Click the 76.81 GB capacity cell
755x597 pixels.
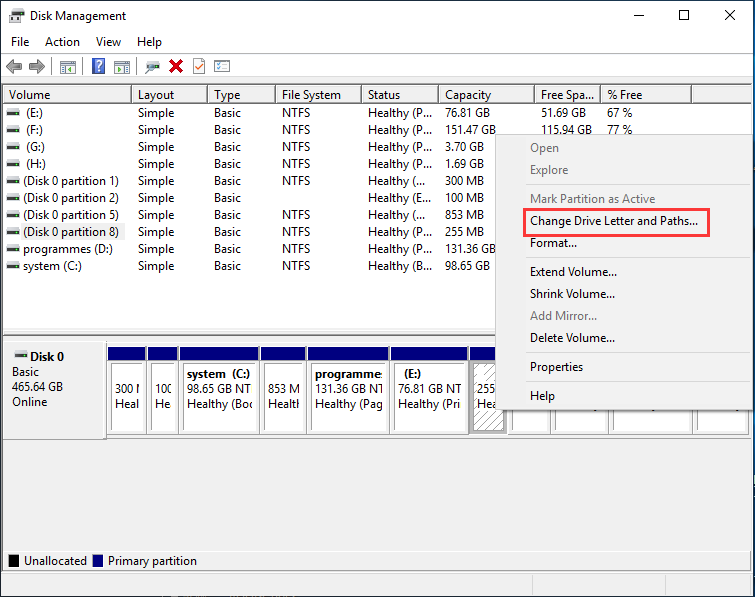467,113
